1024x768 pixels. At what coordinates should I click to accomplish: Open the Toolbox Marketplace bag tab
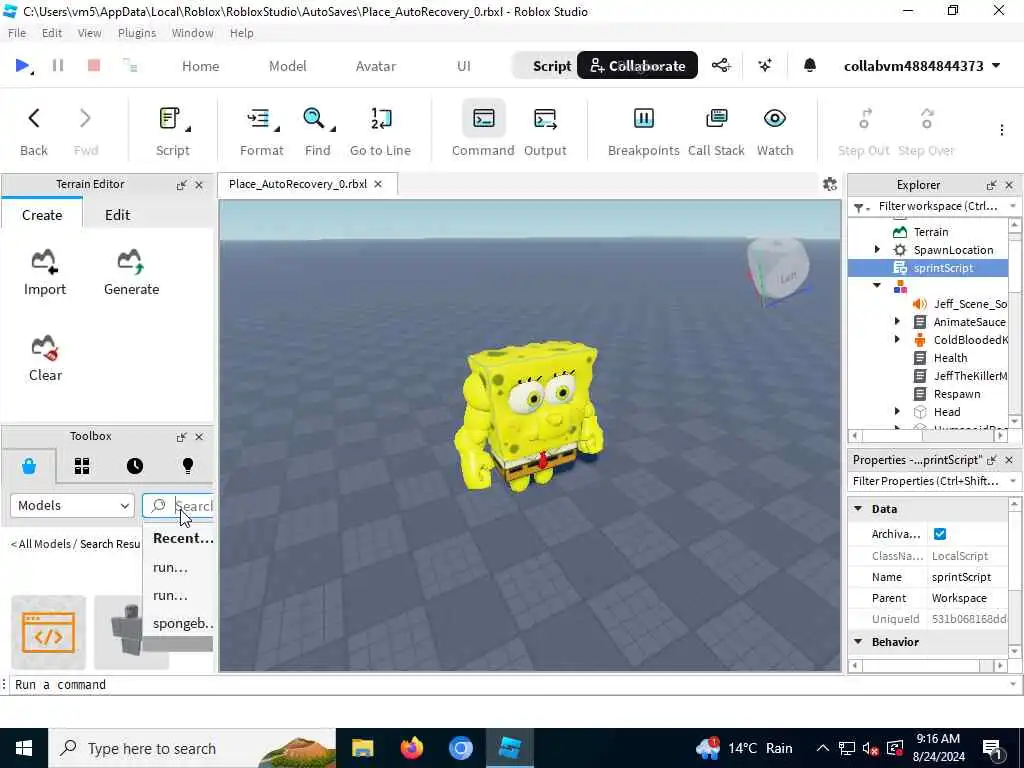(29, 466)
